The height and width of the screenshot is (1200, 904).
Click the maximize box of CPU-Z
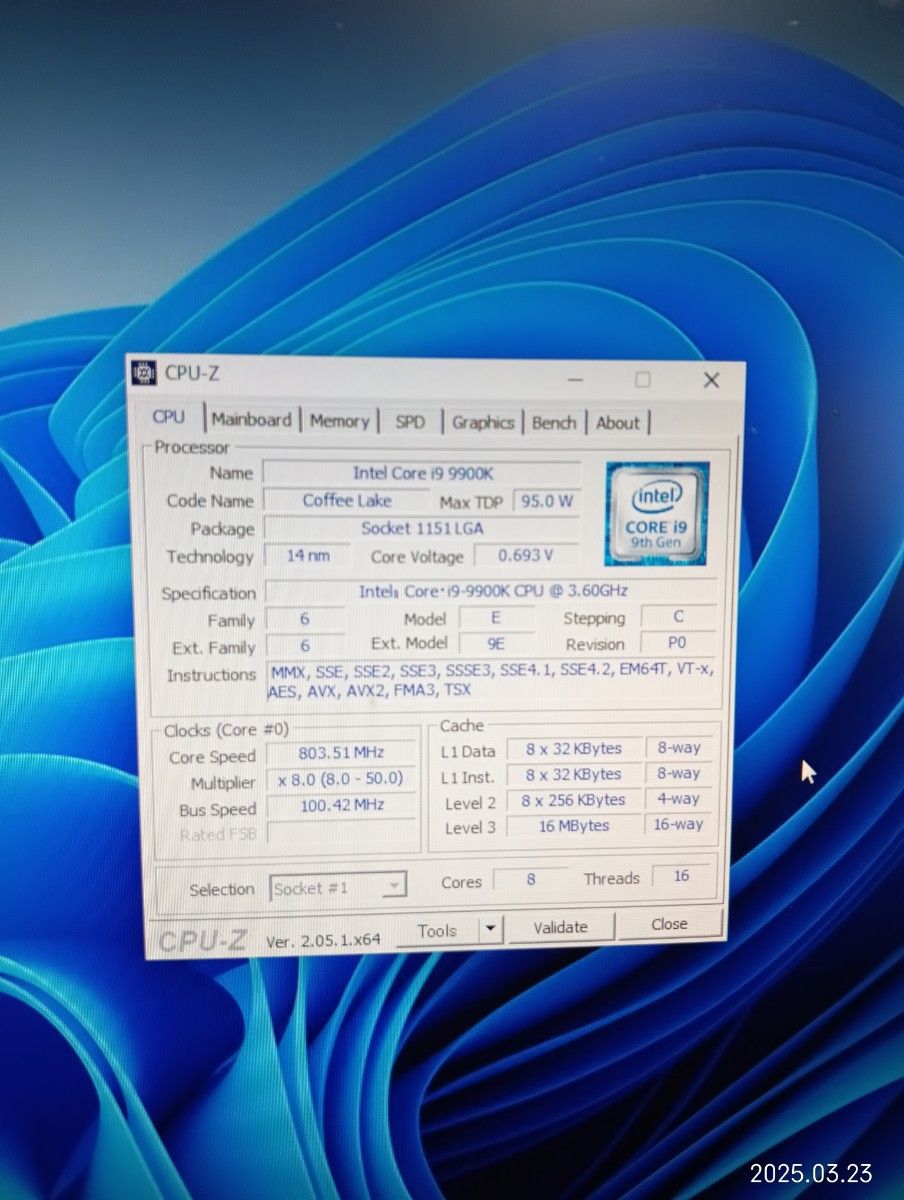point(642,379)
